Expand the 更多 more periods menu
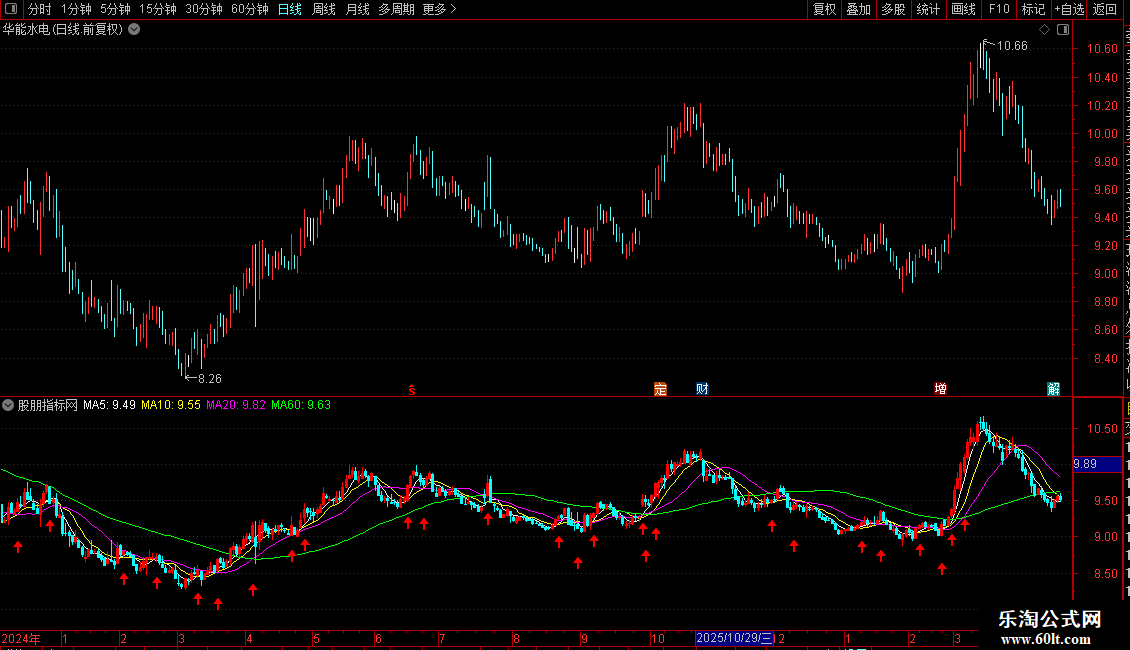Viewport: 1130px width, 650px height. coord(439,9)
